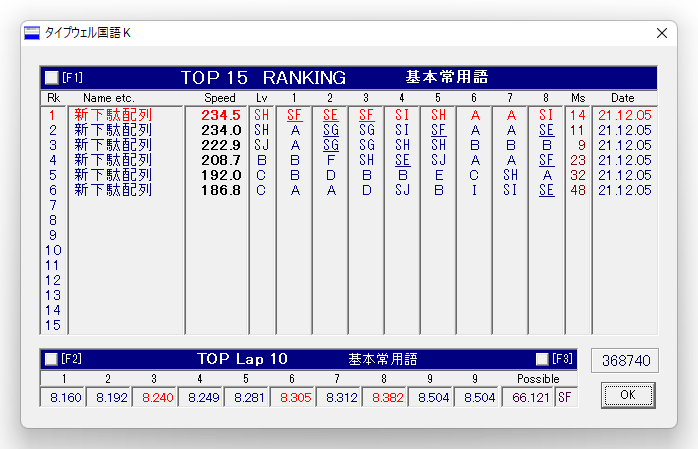Click the red 新下駄配列 name in rank 1
Image resolution: width=698 pixels, height=449 pixels.
113,115
